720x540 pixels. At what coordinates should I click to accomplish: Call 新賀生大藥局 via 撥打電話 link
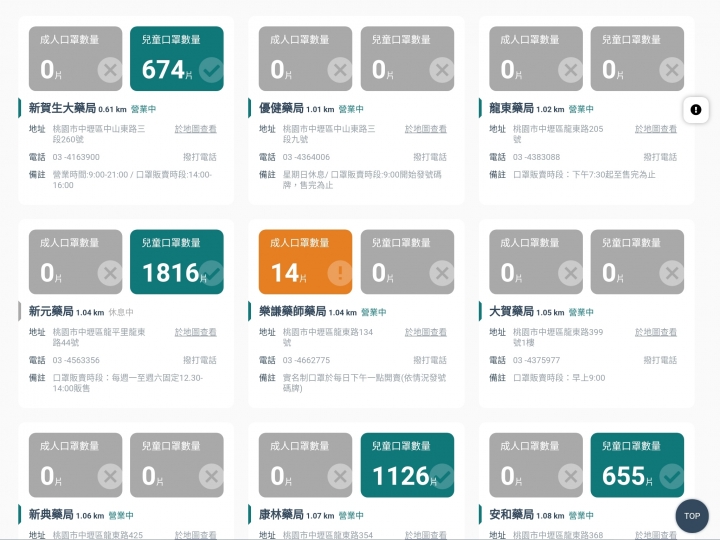[x=200, y=157]
